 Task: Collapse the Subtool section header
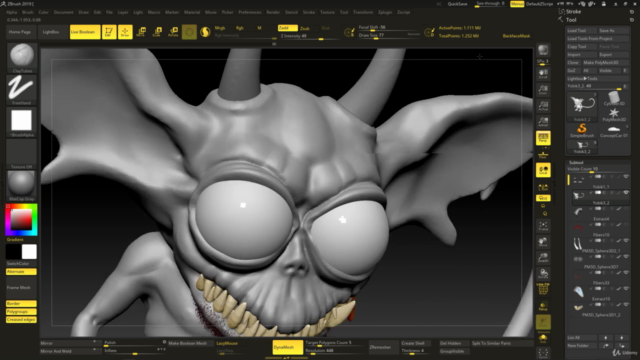(x=576, y=162)
